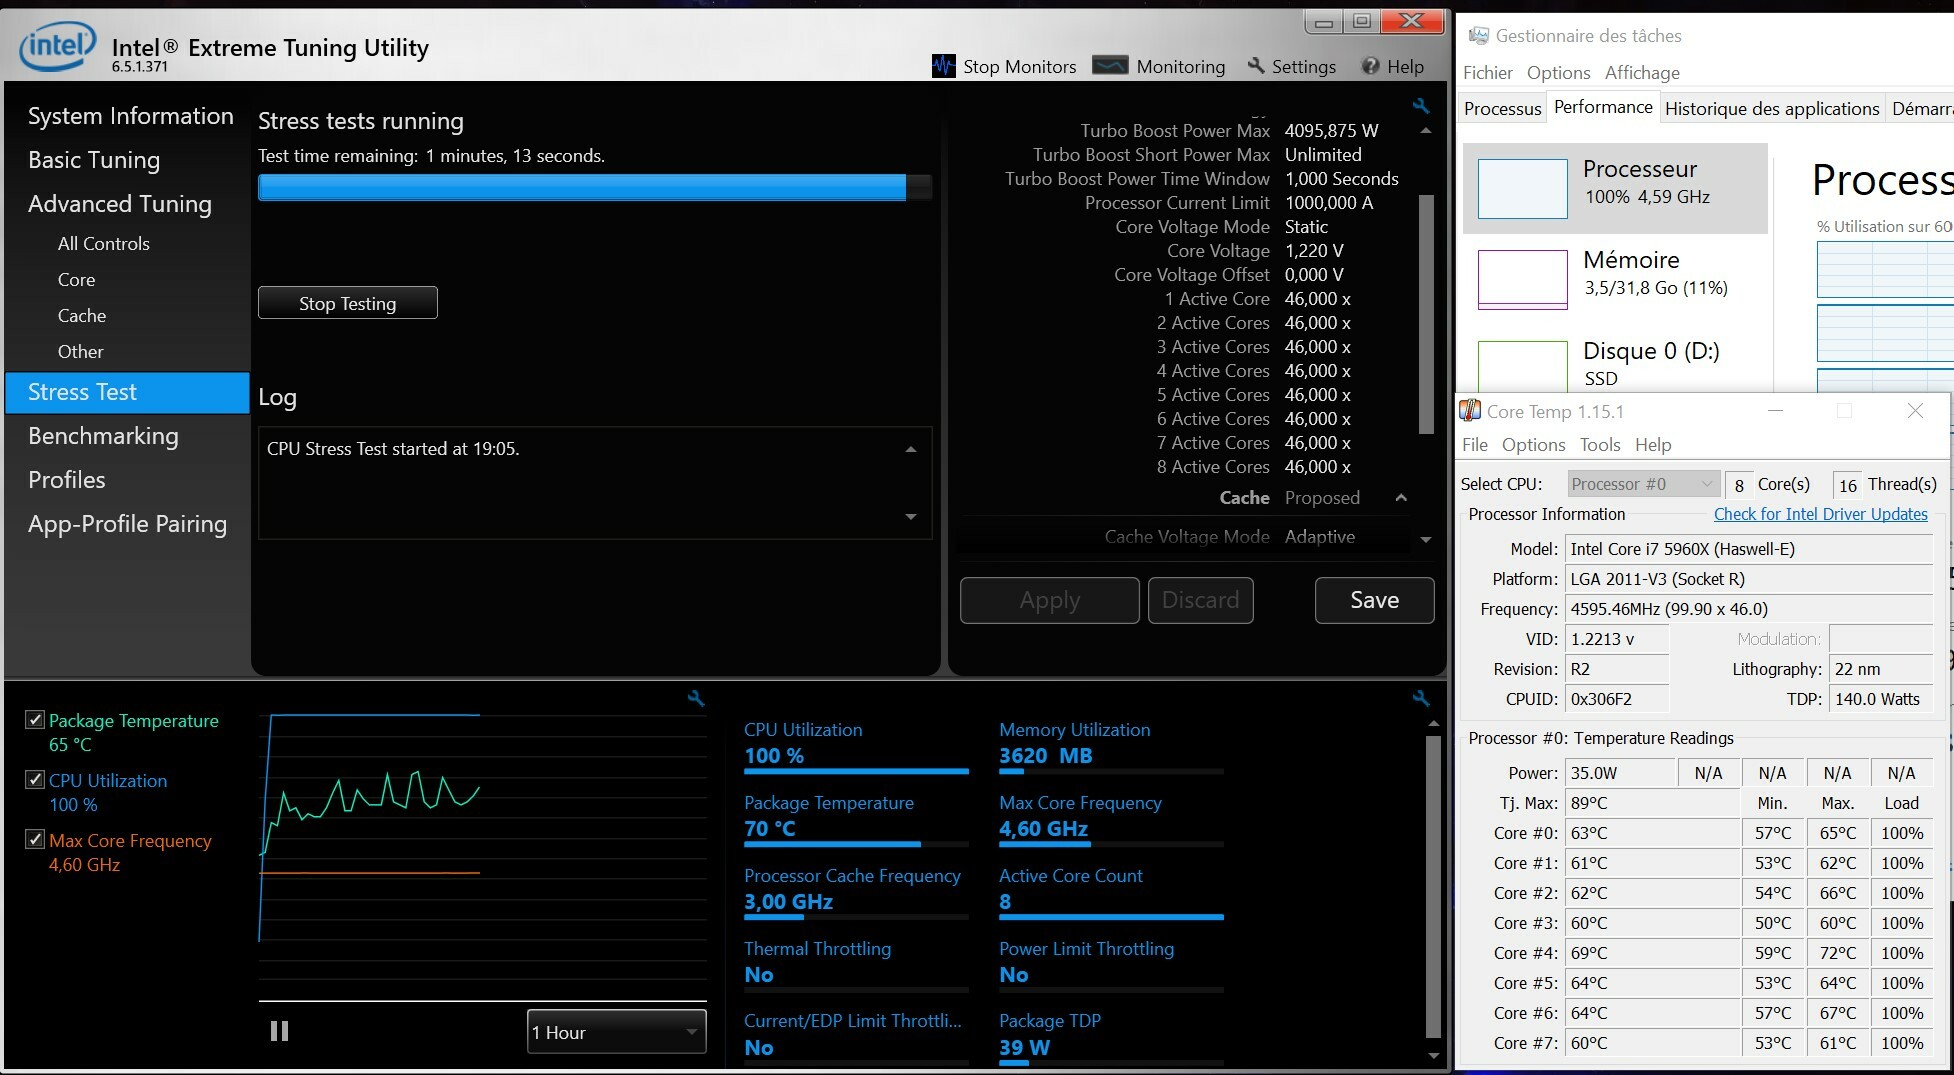Click Check for Intel Driver Updates link
This screenshot has height=1075, width=1954.
(1821, 514)
